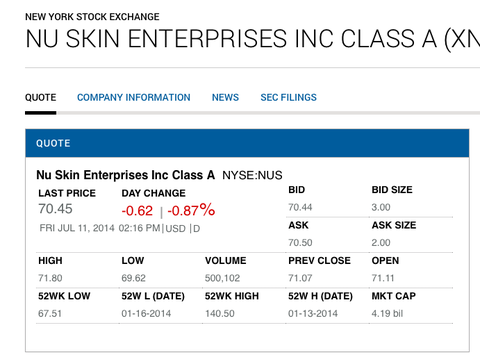Click the previous close value 71.07
This screenshot has height=364, width=480.
pos(300,278)
